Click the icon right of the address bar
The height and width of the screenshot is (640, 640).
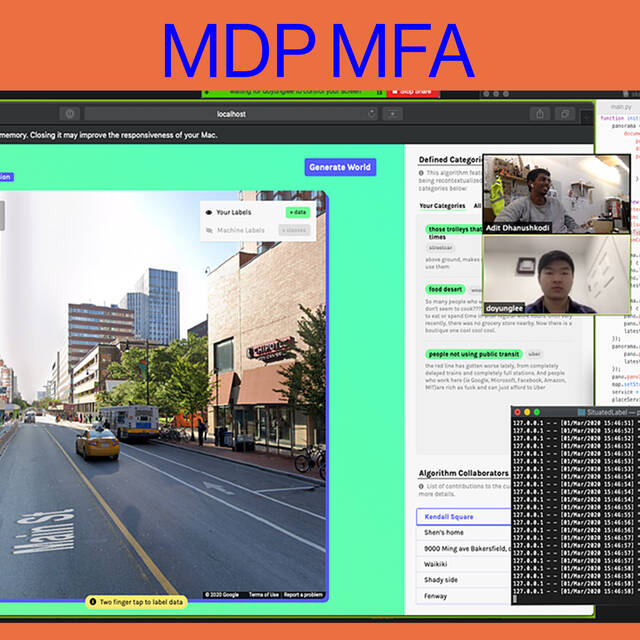click(x=393, y=114)
